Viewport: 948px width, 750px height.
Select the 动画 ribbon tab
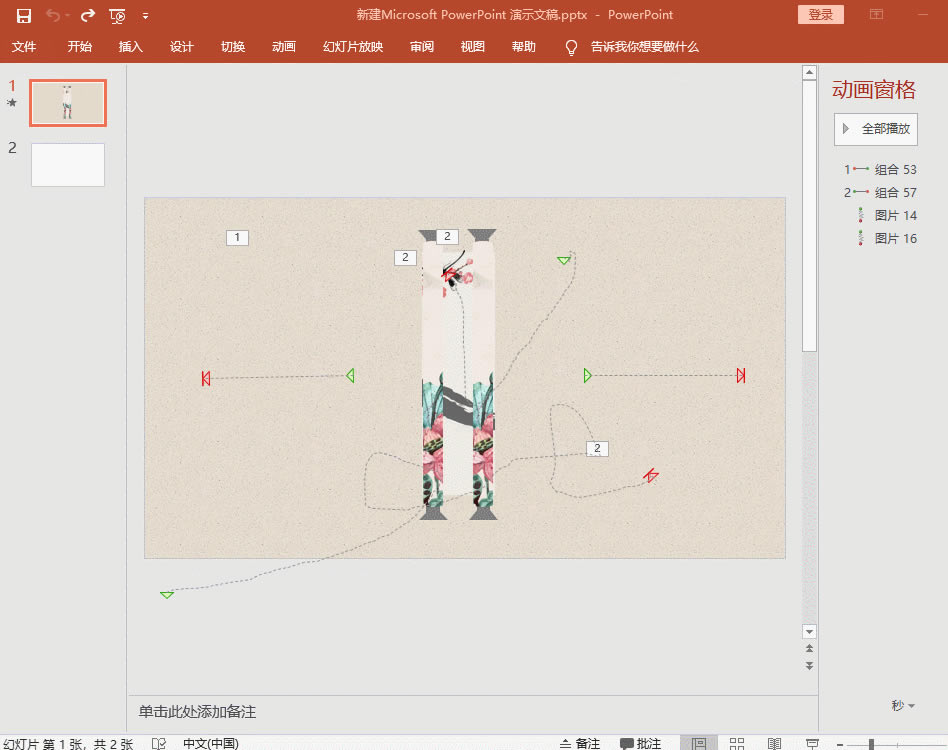[x=284, y=47]
